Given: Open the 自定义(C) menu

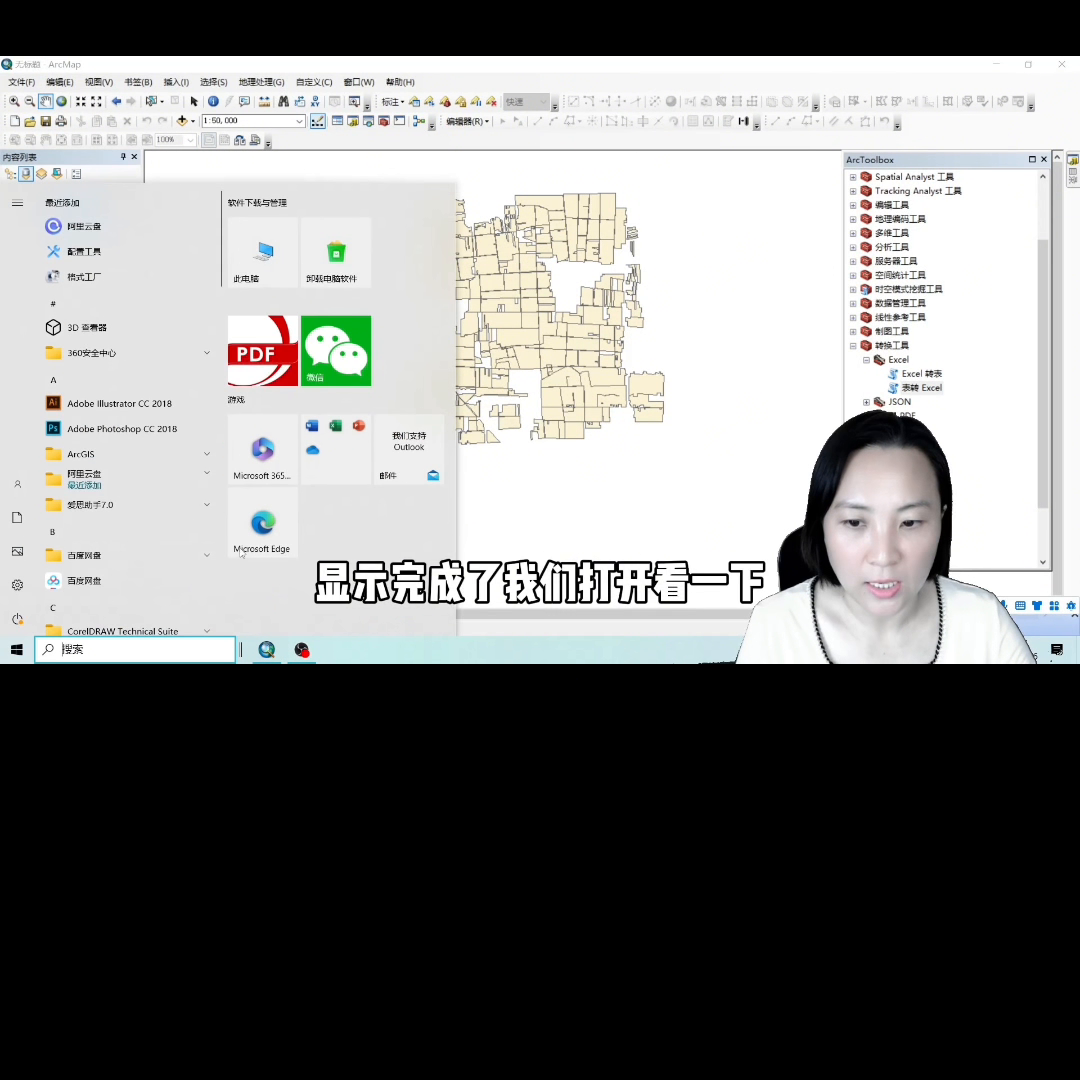Looking at the screenshot, I should 314,82.
